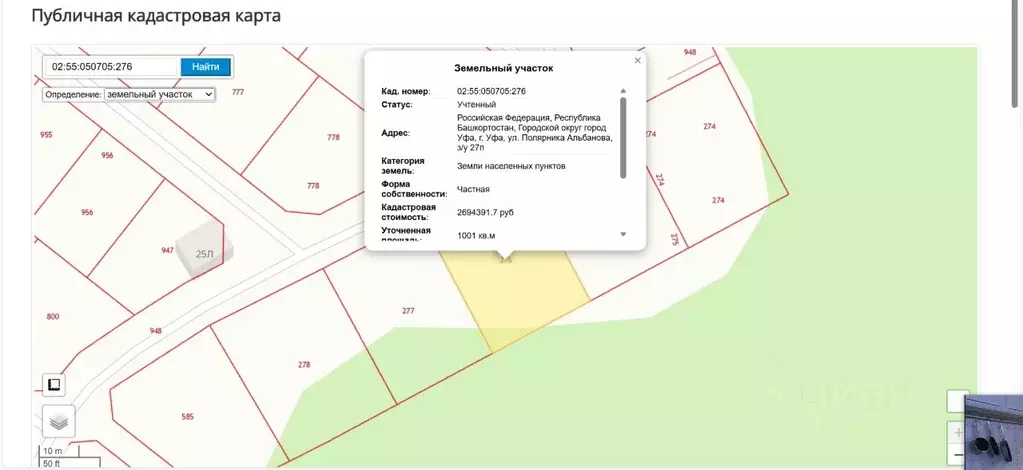The width and height of the screenshot is (1023, 470).
Task: Open the земельный участок type dropdown
Action: 129,94
